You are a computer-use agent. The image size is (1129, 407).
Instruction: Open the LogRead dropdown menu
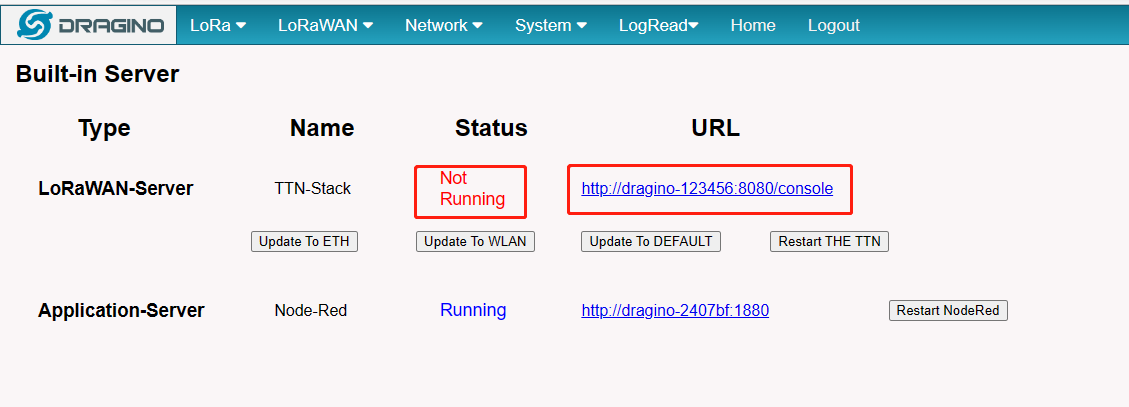coord(659,25)
